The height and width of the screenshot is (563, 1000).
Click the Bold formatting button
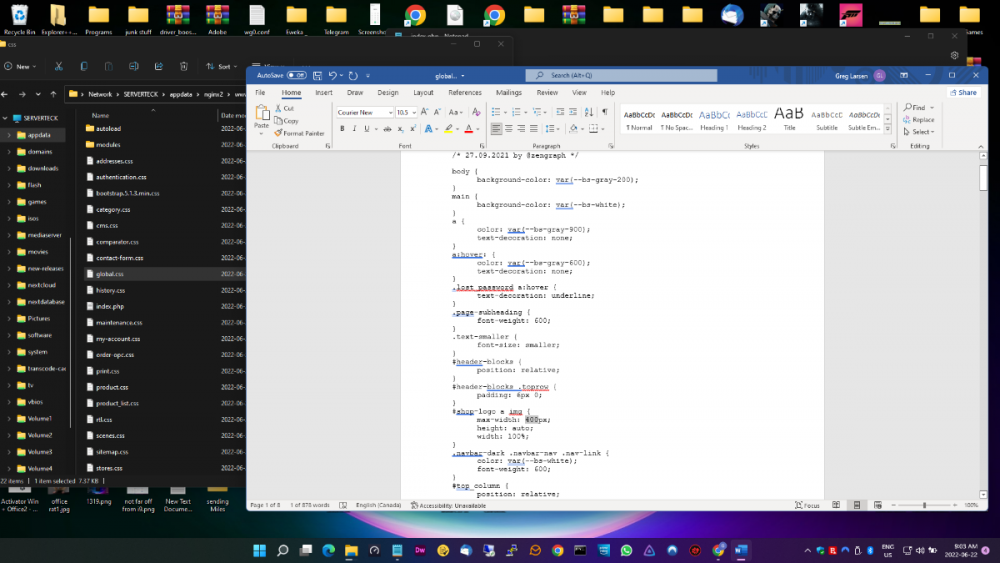click(342, 129)
